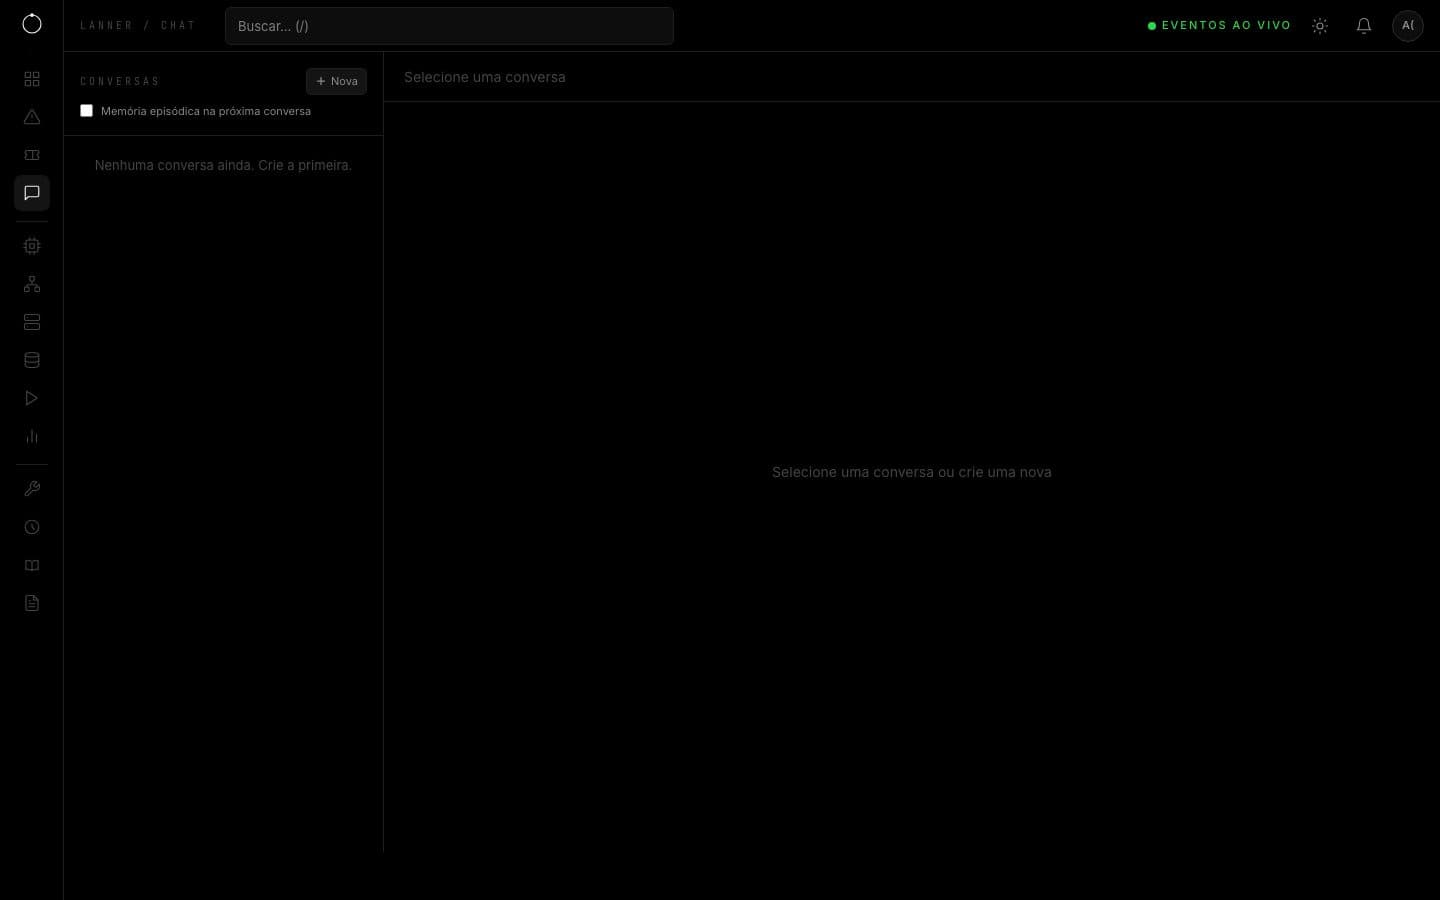The height and width of the screenshot is (900, 1440).
Task: Open the clock history icon in sidebar
Action: pos(32,527)
